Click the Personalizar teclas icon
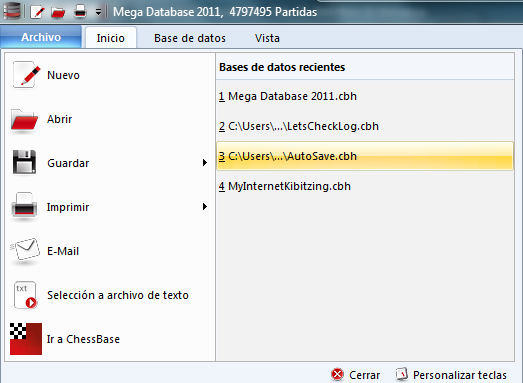Image resolution: width=523 pixels, height=383 pixels. [402, 374]
